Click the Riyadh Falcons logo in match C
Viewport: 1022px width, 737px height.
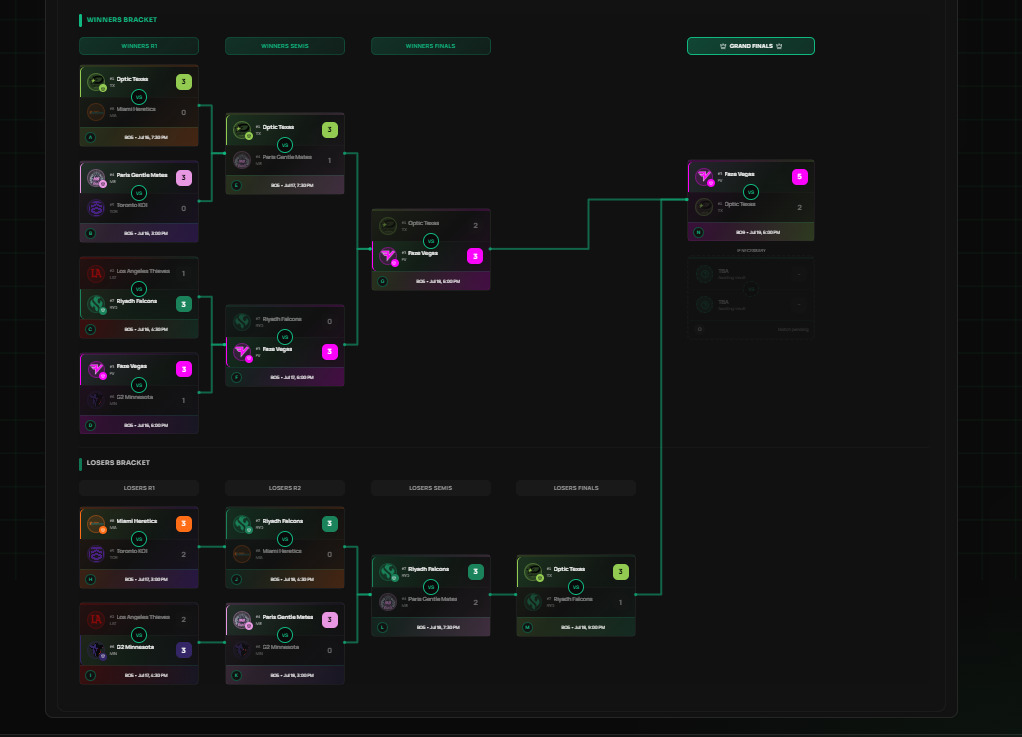[x=96, y=304]
